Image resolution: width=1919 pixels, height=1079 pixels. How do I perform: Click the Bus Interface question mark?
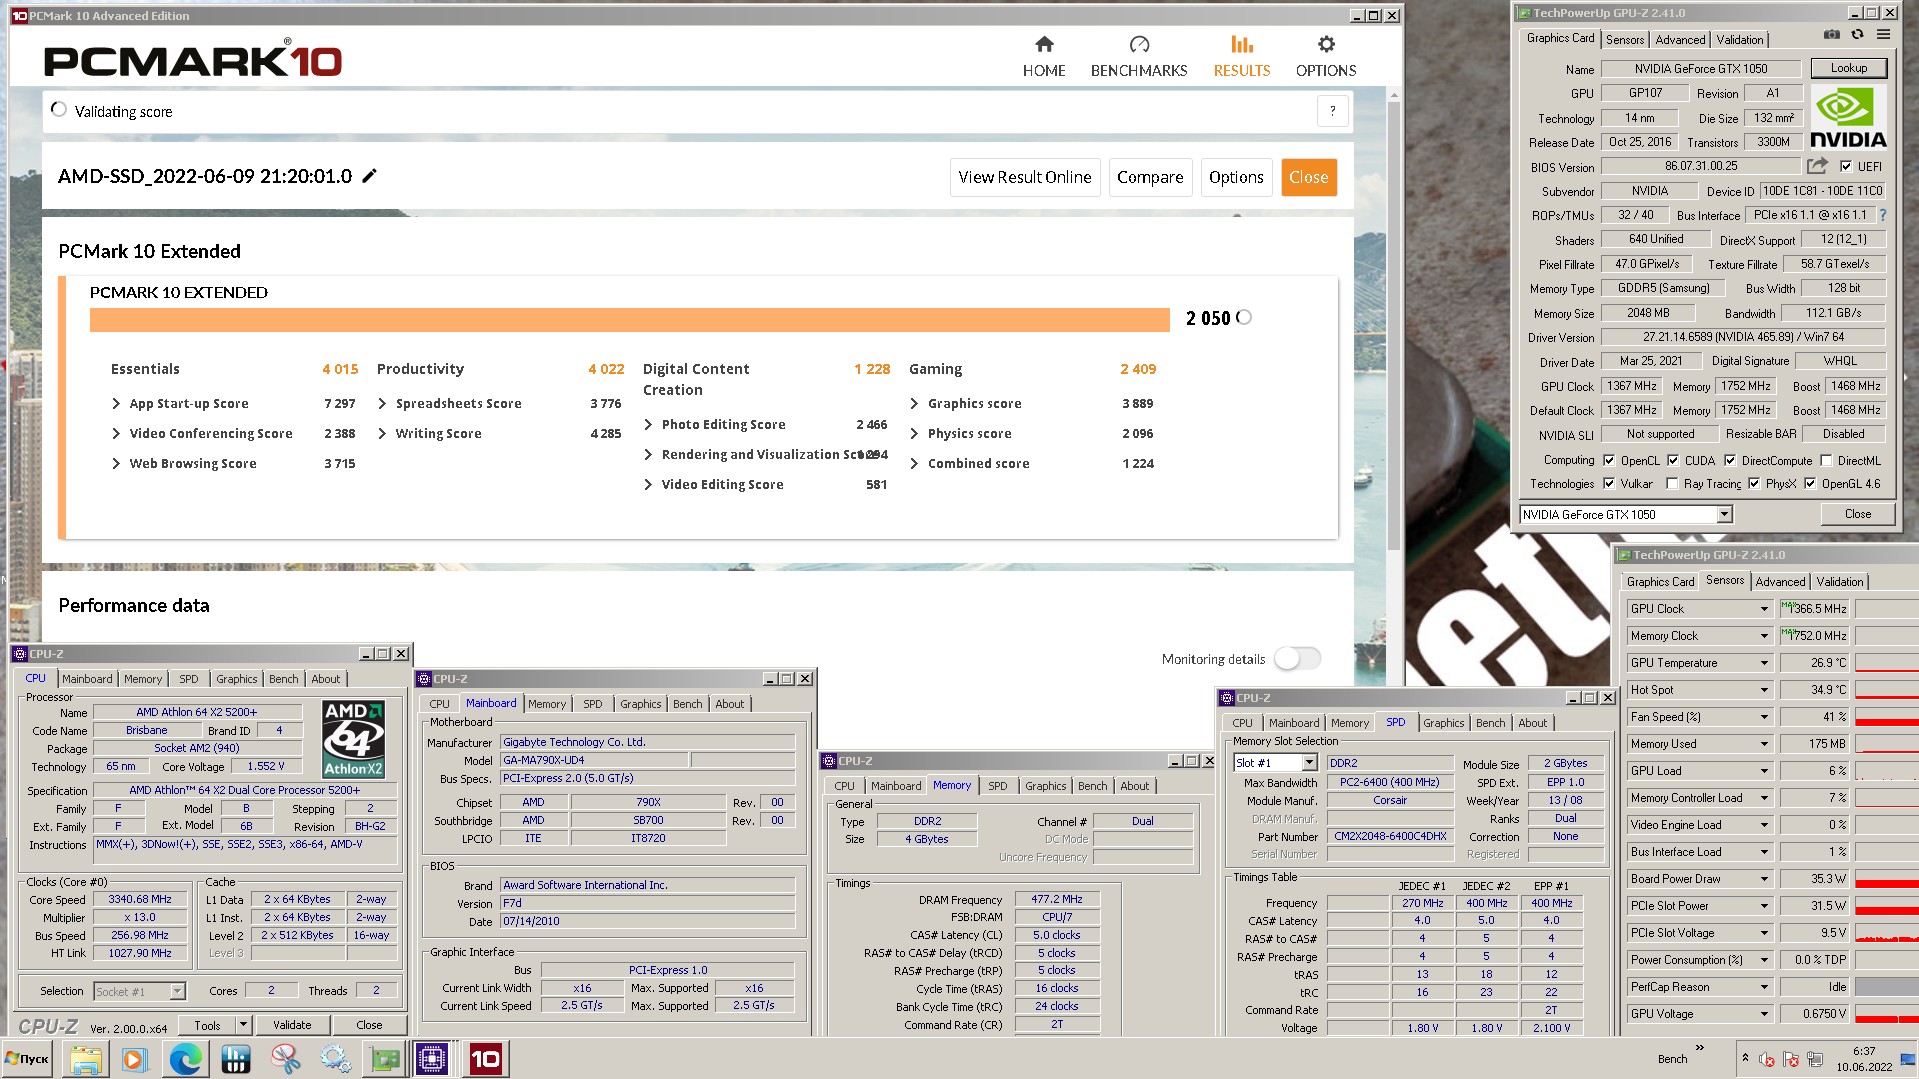[1883, 215]
